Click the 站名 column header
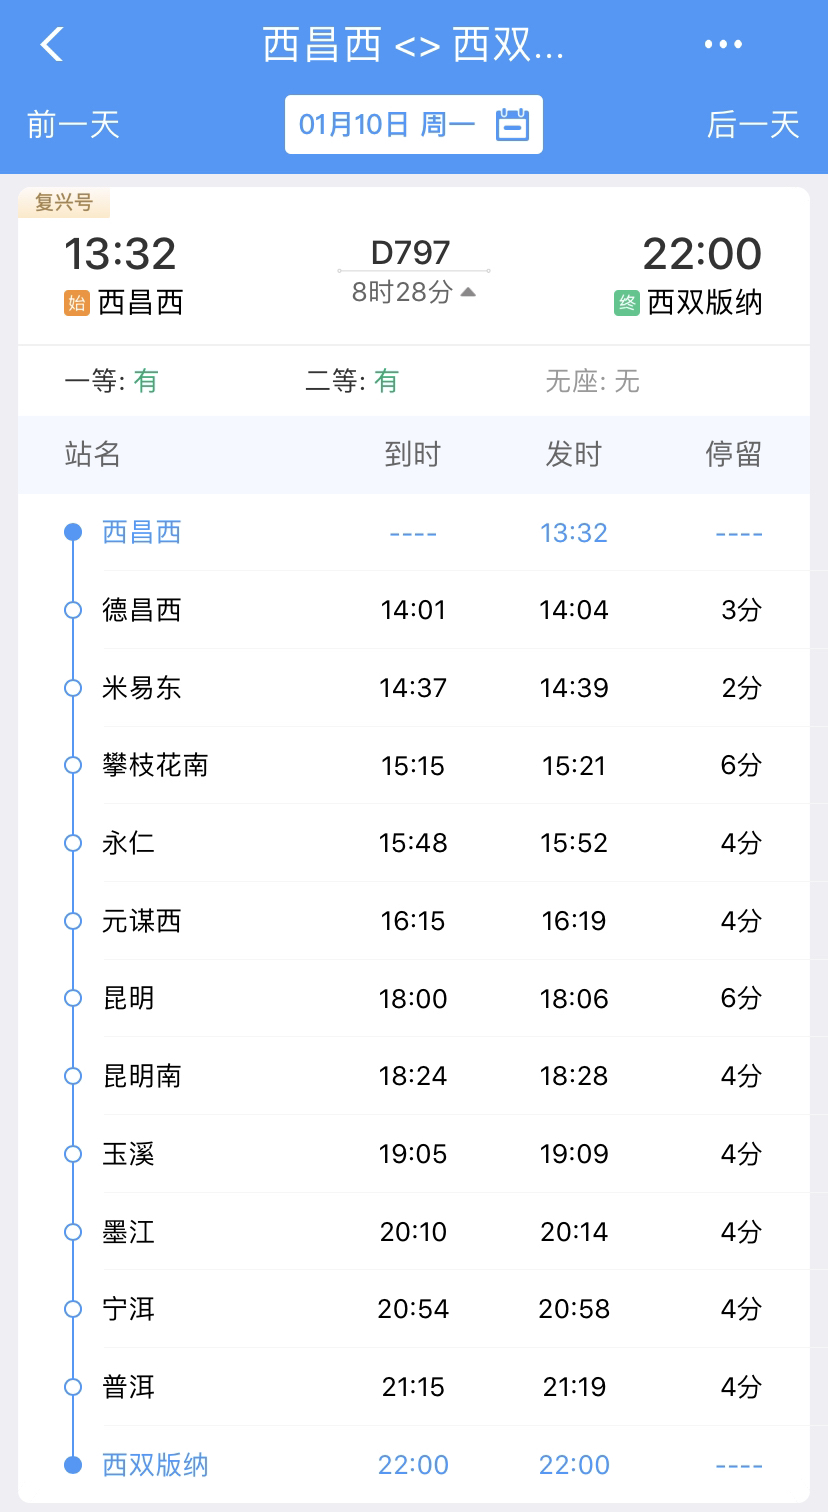This screenshot has width=828, height=1512. [92, 455]
